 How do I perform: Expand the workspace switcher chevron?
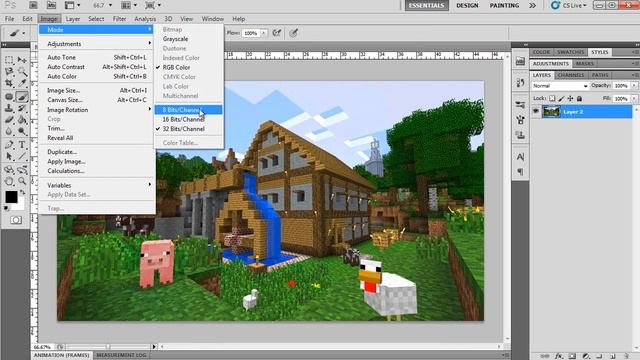(532, 6)
